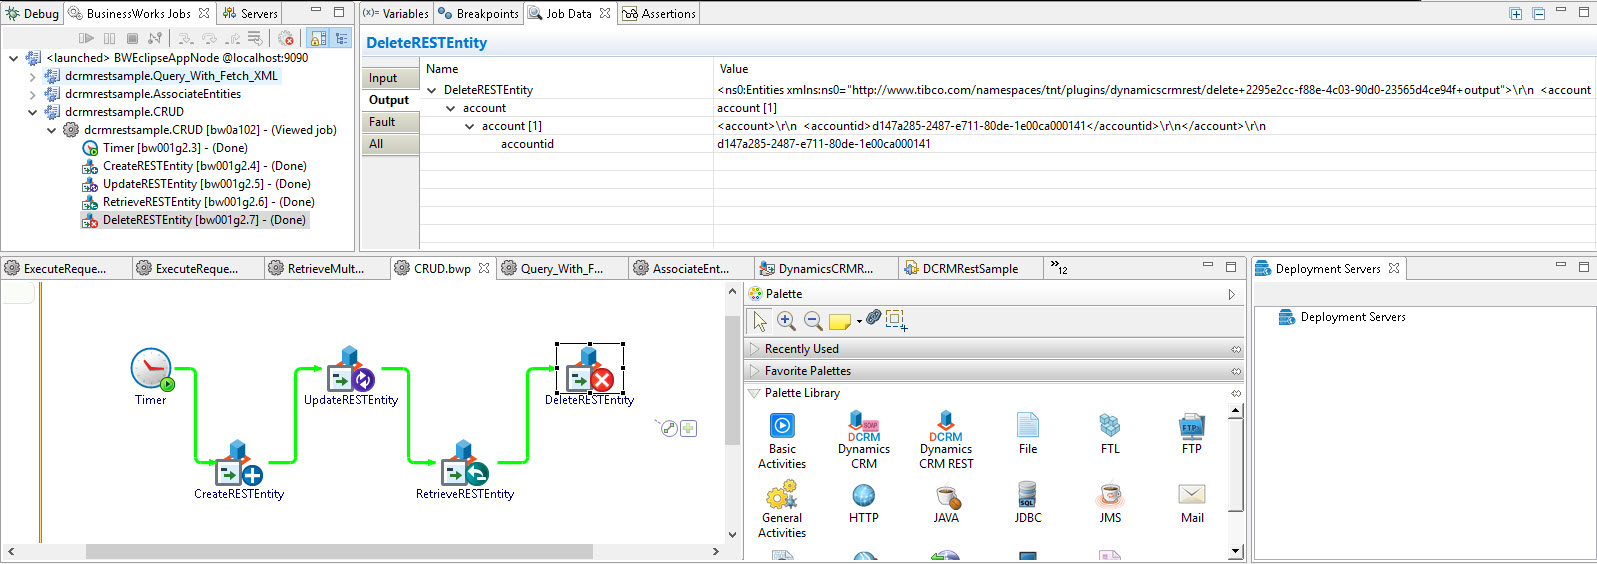Switch to the Debug tab
The image size is (1597, 564).
pos(32,13)
